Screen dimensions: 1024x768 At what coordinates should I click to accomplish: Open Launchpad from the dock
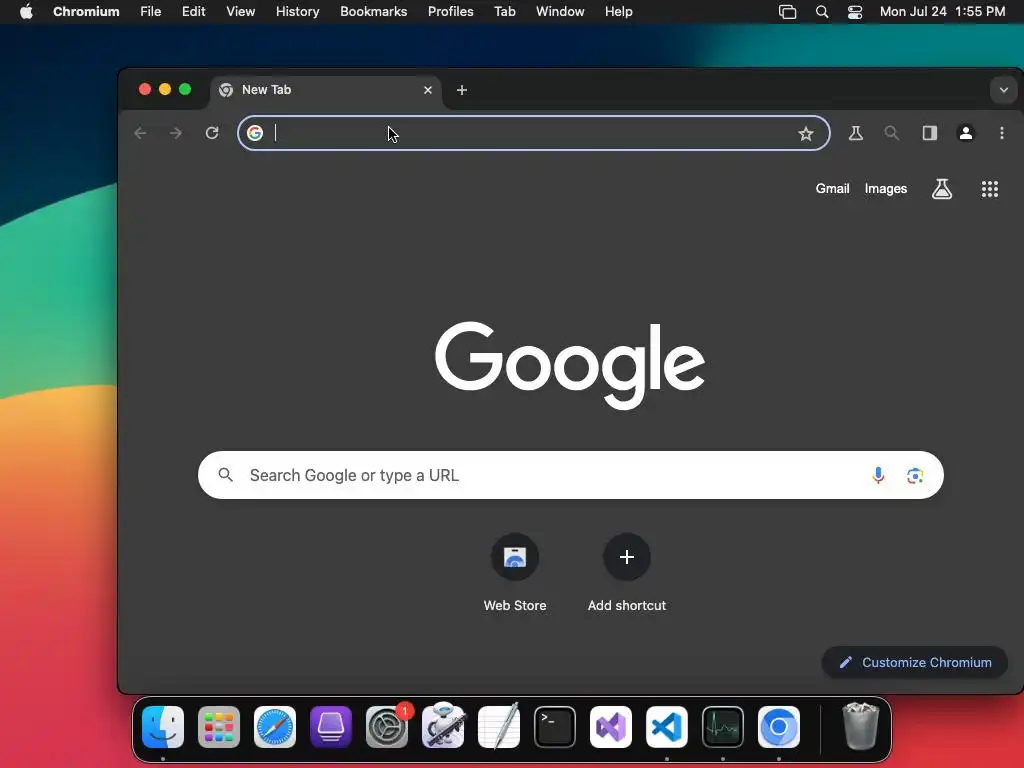[219, 727]
